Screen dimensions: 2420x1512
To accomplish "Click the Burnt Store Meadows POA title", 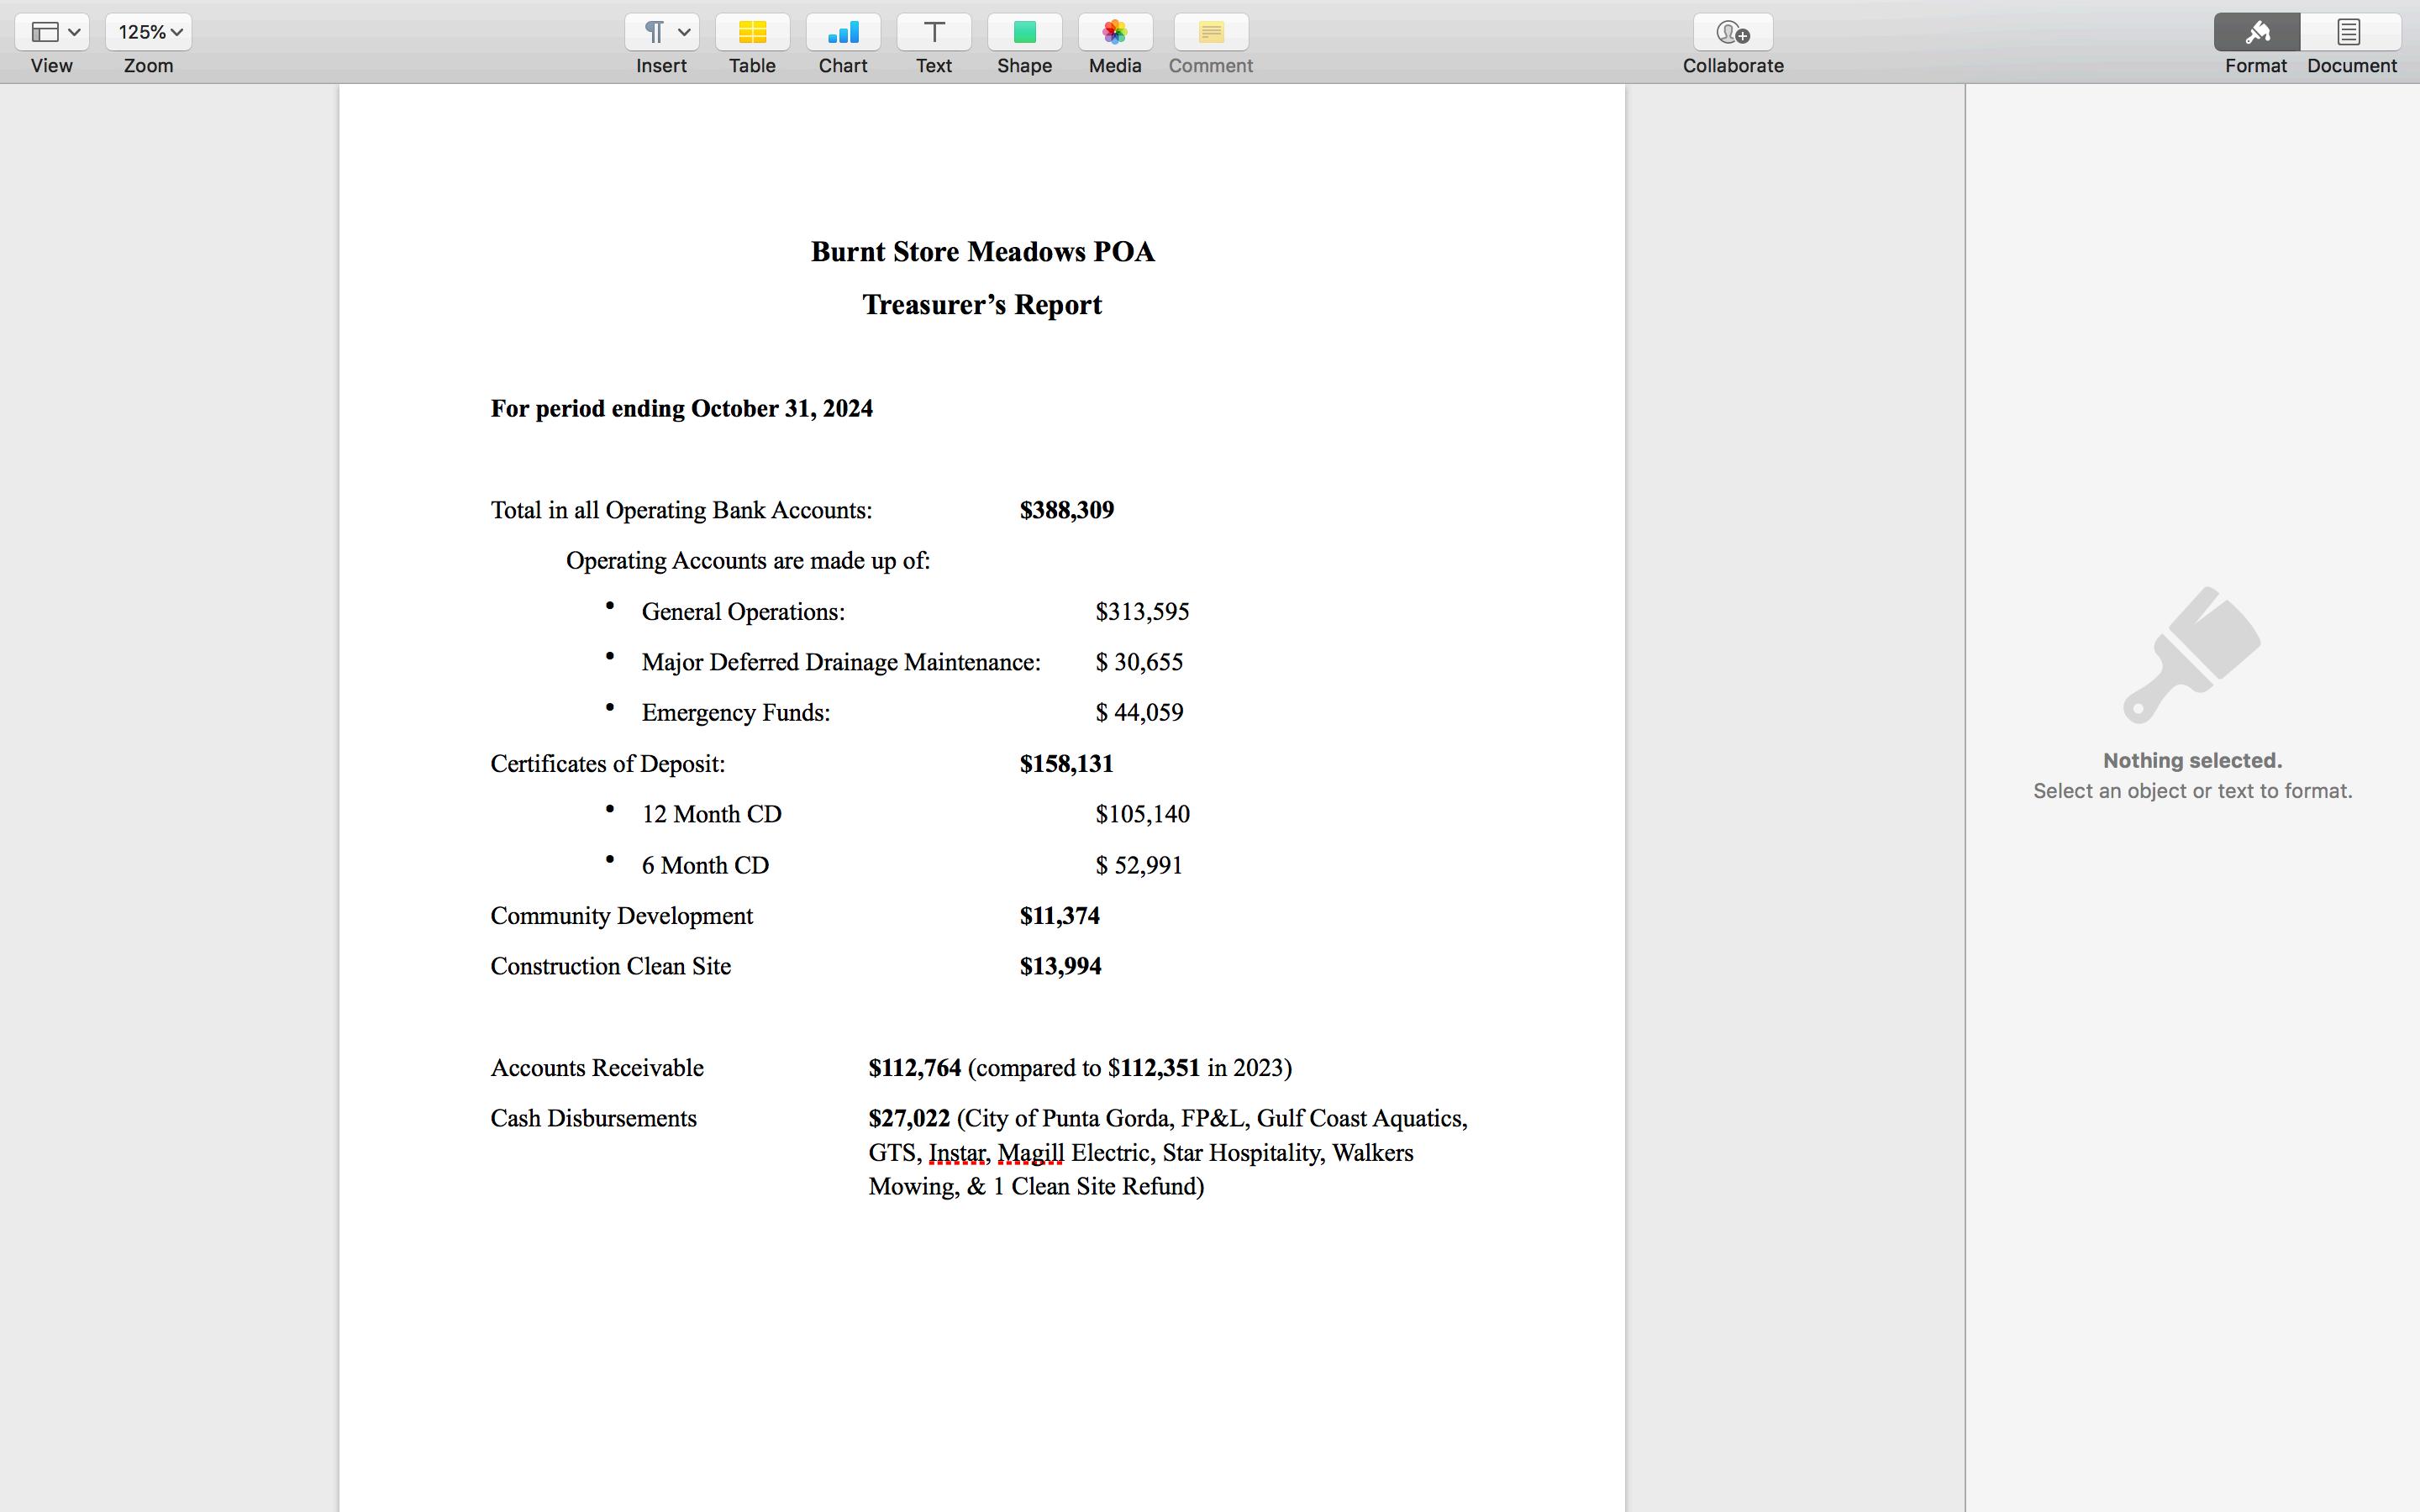I will click(982, 252).
